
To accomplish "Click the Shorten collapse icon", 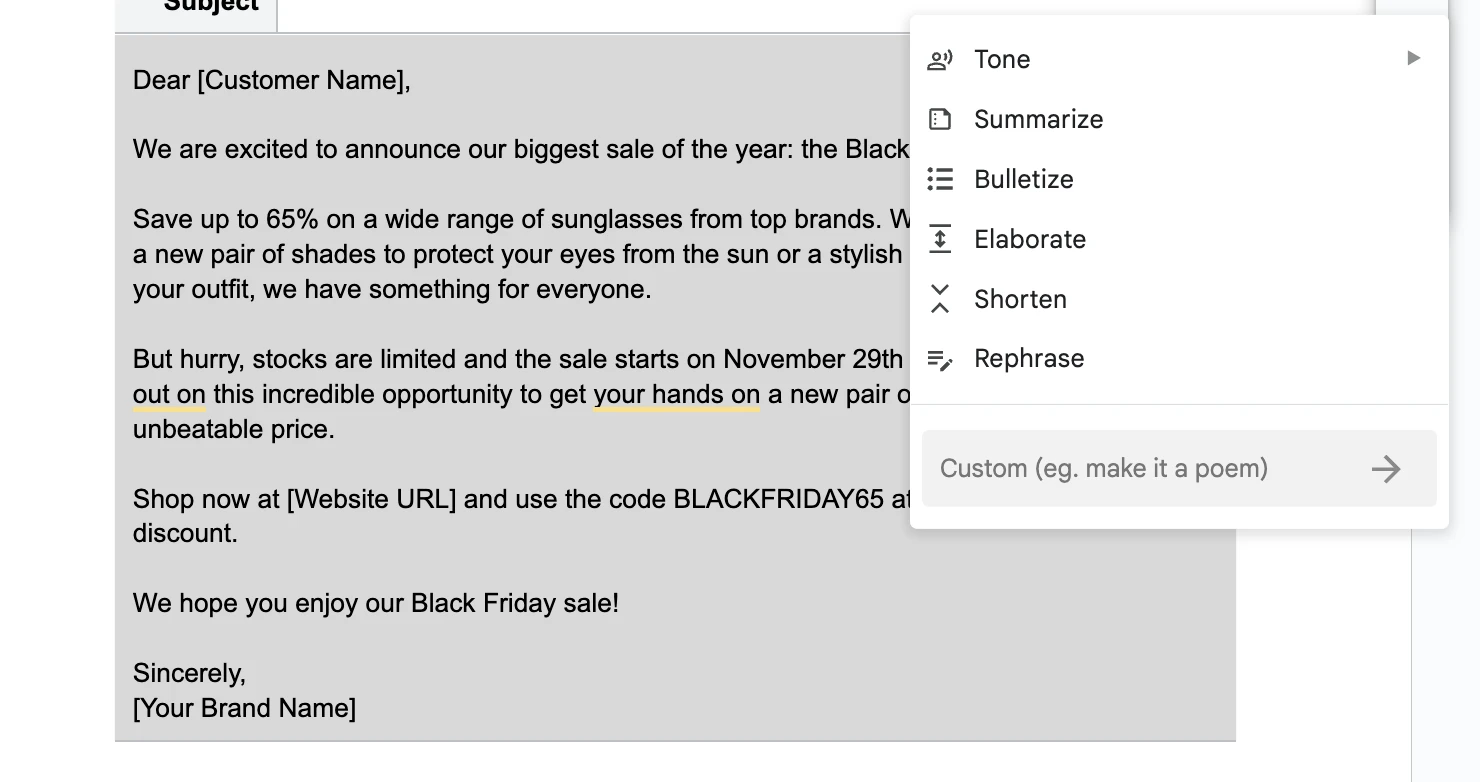I will click(940, 299).
